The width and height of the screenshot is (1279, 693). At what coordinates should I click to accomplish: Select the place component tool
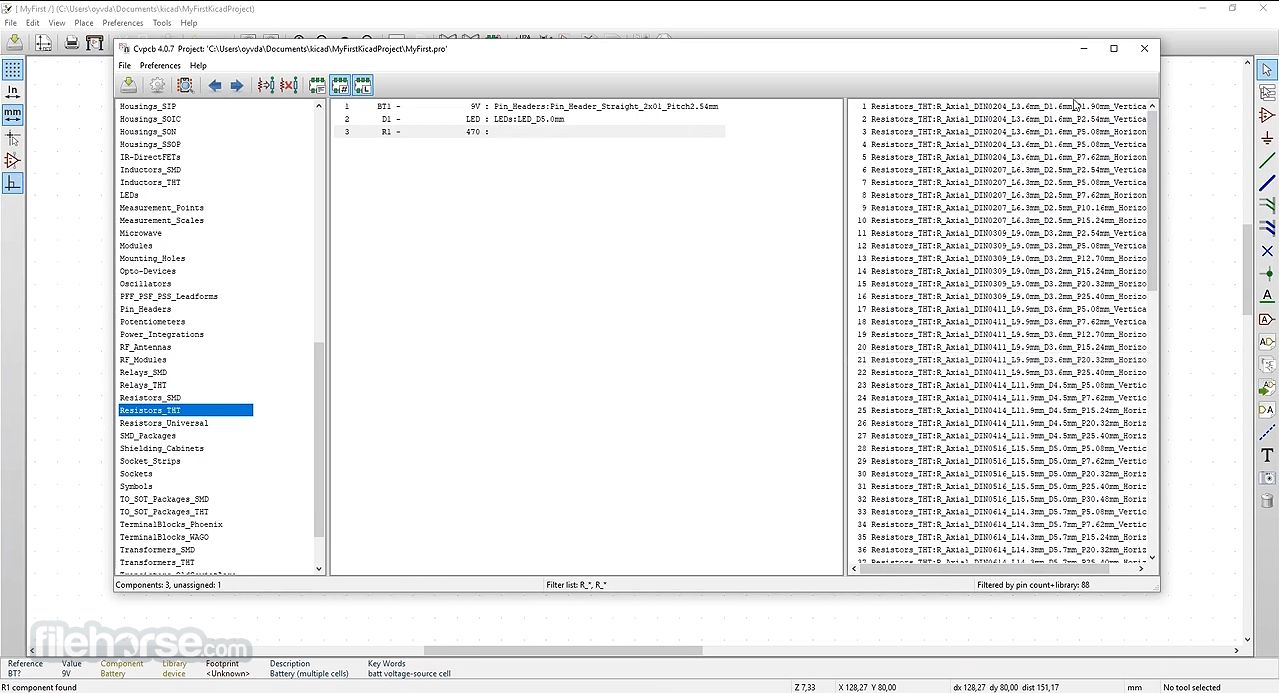click(1267, 116)
